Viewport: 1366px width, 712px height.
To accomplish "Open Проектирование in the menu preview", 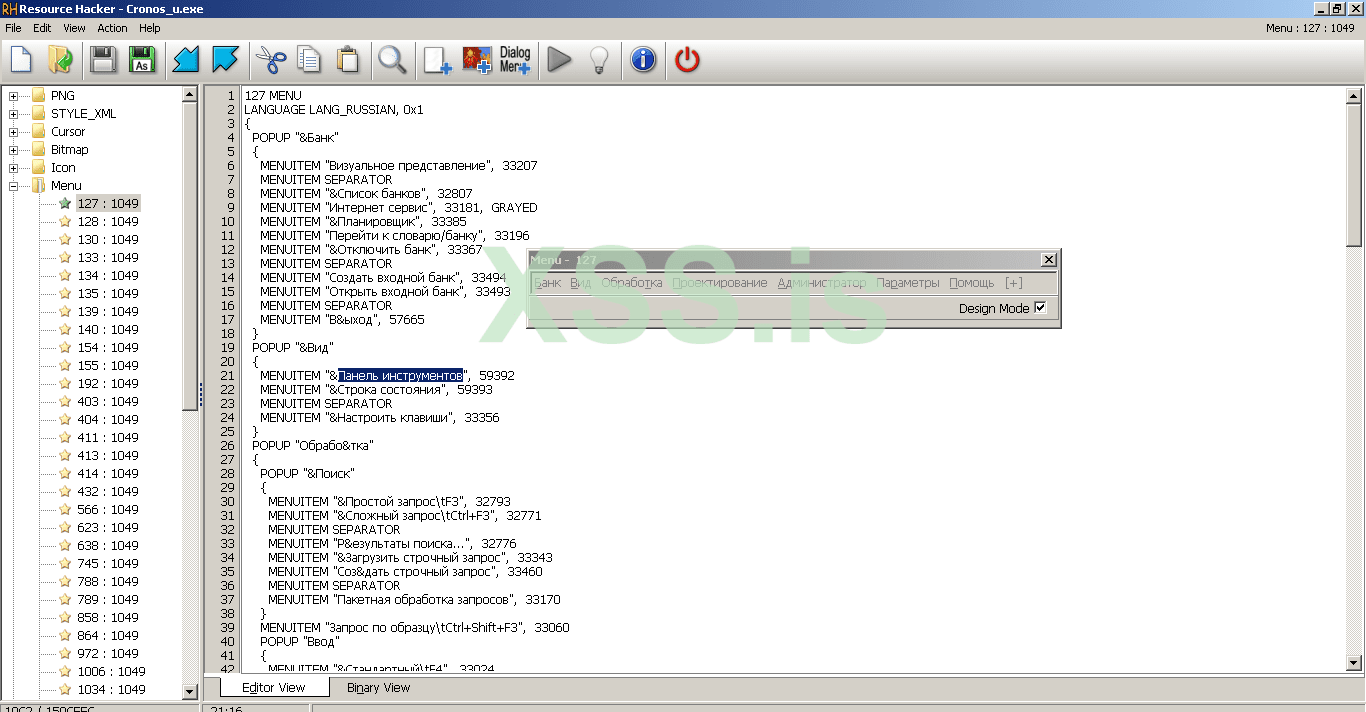I will coord(720,283).
